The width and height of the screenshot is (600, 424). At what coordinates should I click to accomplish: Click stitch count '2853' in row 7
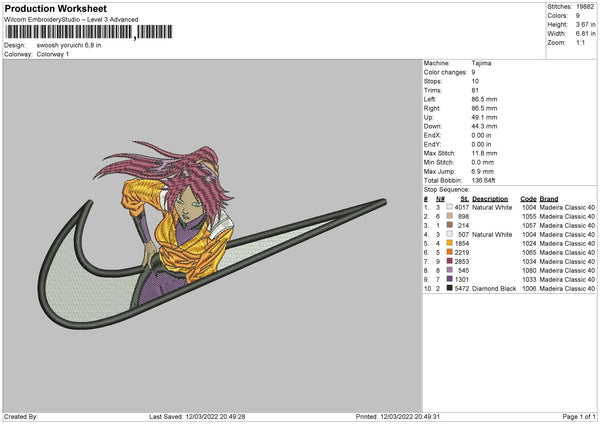click(462, 261)
